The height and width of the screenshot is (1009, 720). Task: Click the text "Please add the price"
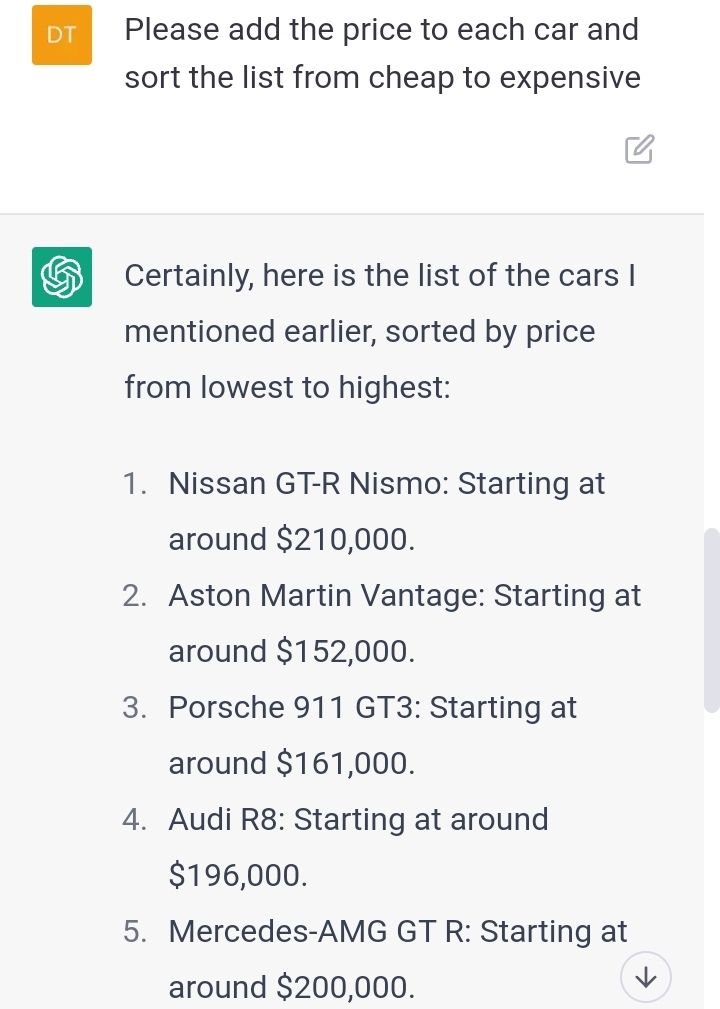[270, 30]
